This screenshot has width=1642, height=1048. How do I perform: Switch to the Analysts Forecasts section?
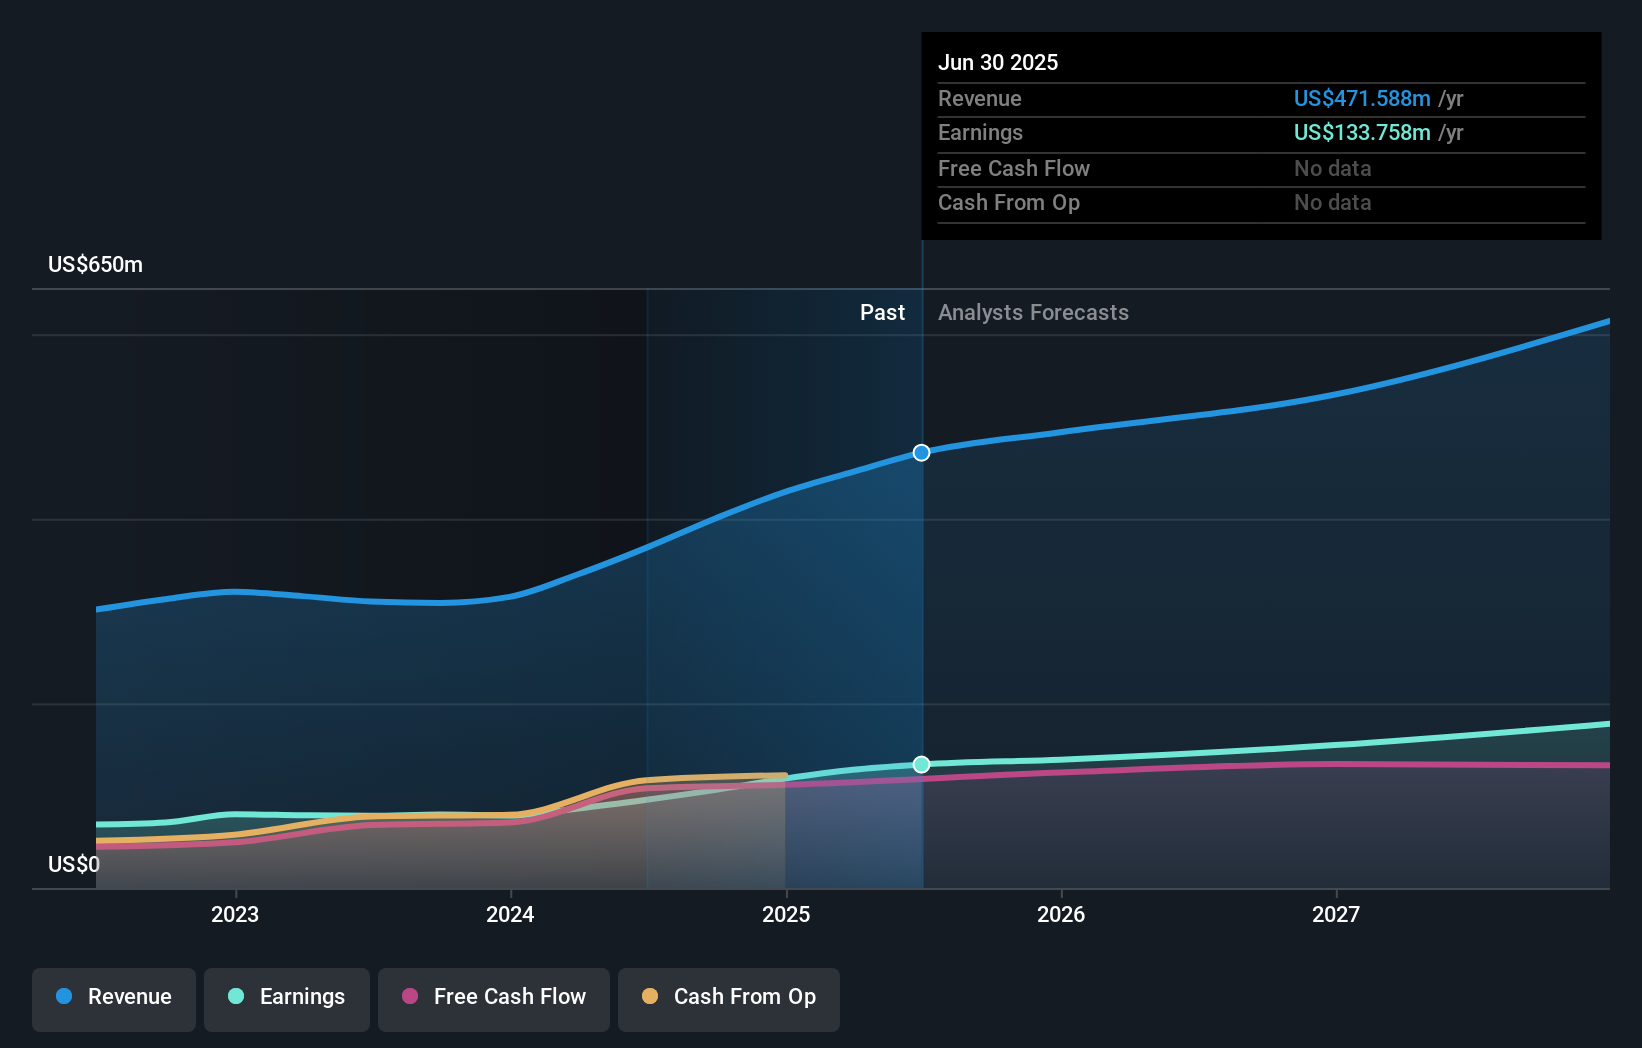tap(1033, 312)
